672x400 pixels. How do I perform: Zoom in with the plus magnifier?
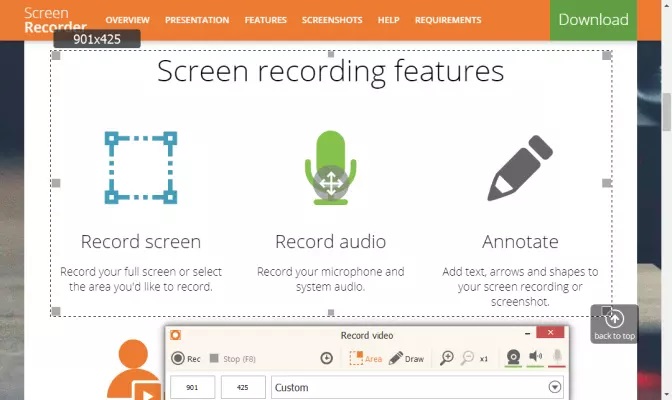(447, 358)
